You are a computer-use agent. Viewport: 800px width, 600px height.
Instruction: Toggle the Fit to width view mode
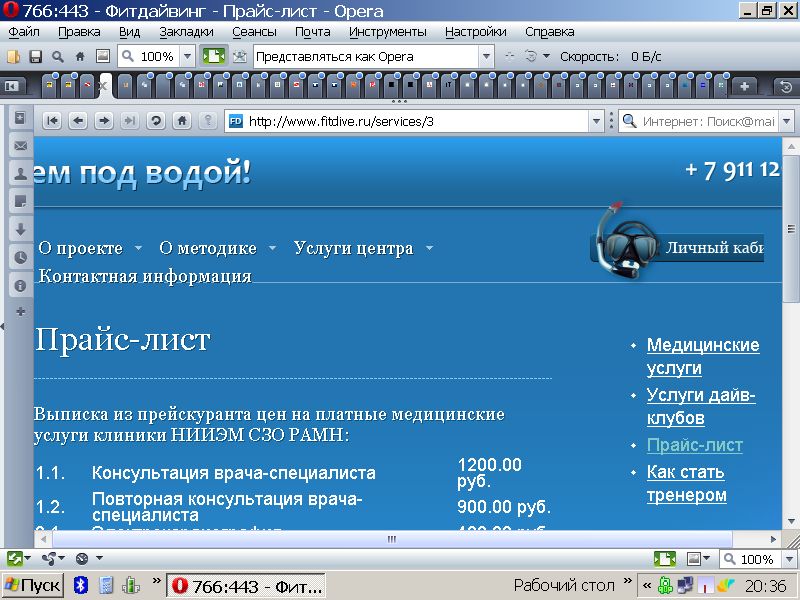213,57
